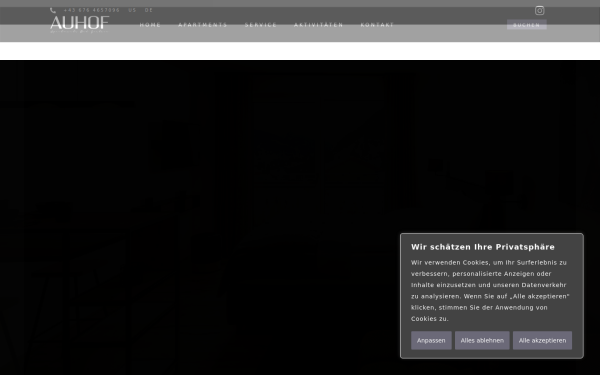The image size is (600, 375).
Task: Click Alles ablehnen to reject cookies
Action: pyautogui.click(x=482, y=340)
